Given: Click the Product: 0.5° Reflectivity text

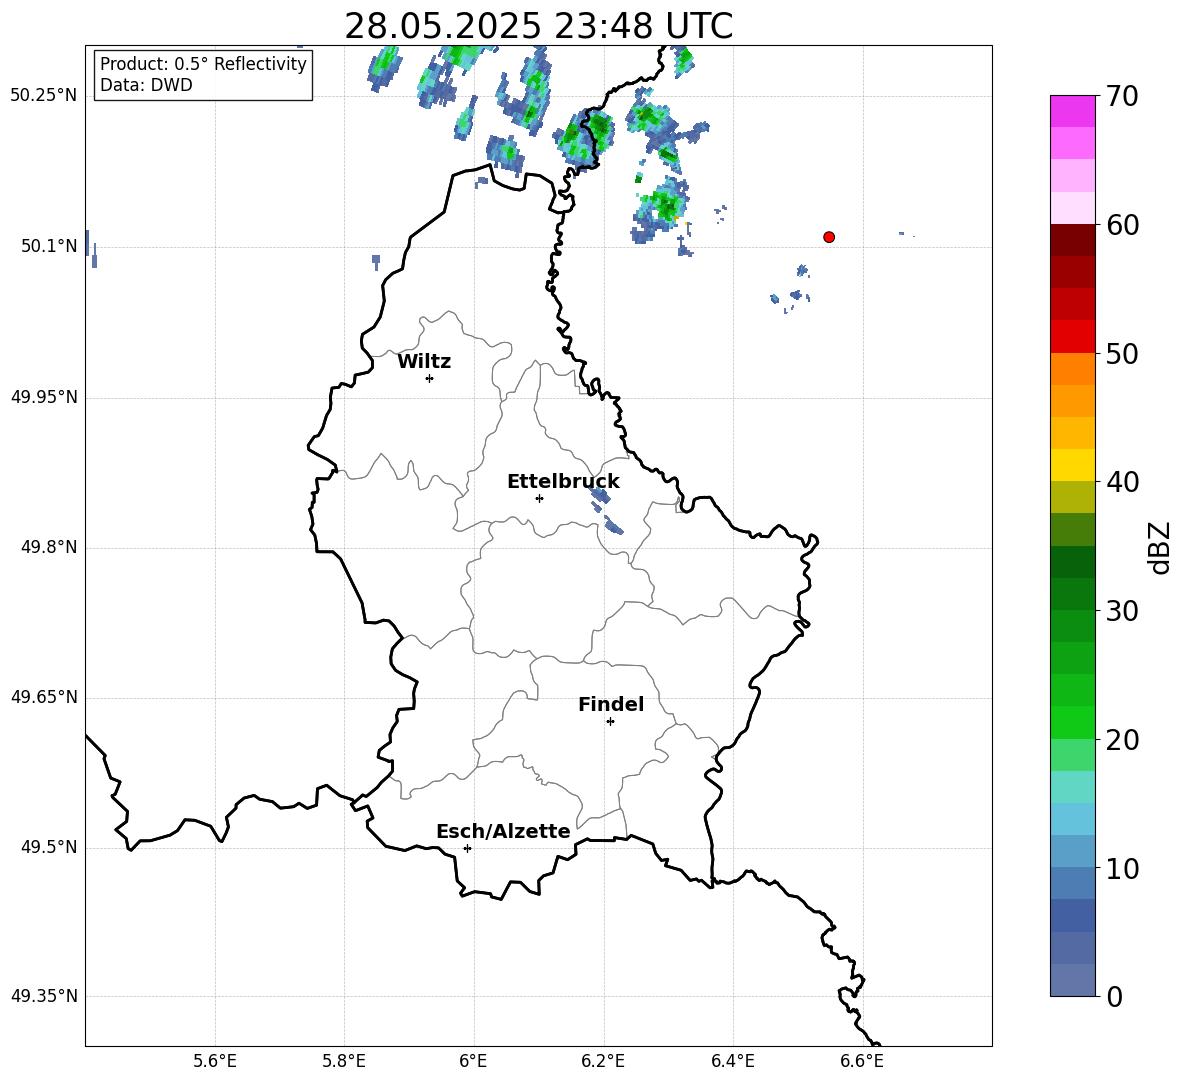Looking at the screenshot, I should pos(203,64).
